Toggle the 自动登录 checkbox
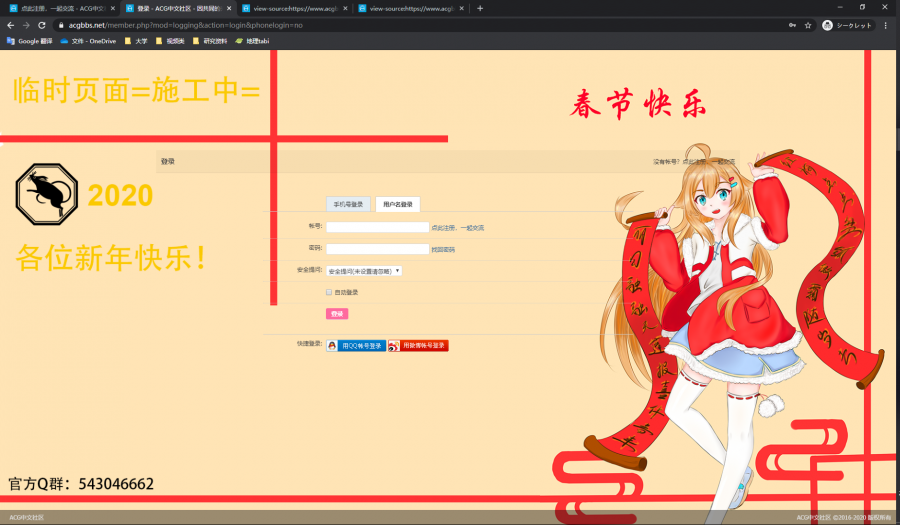Image resolution: width=900 pixels, height=525 pixels. [x=329, y=292]
